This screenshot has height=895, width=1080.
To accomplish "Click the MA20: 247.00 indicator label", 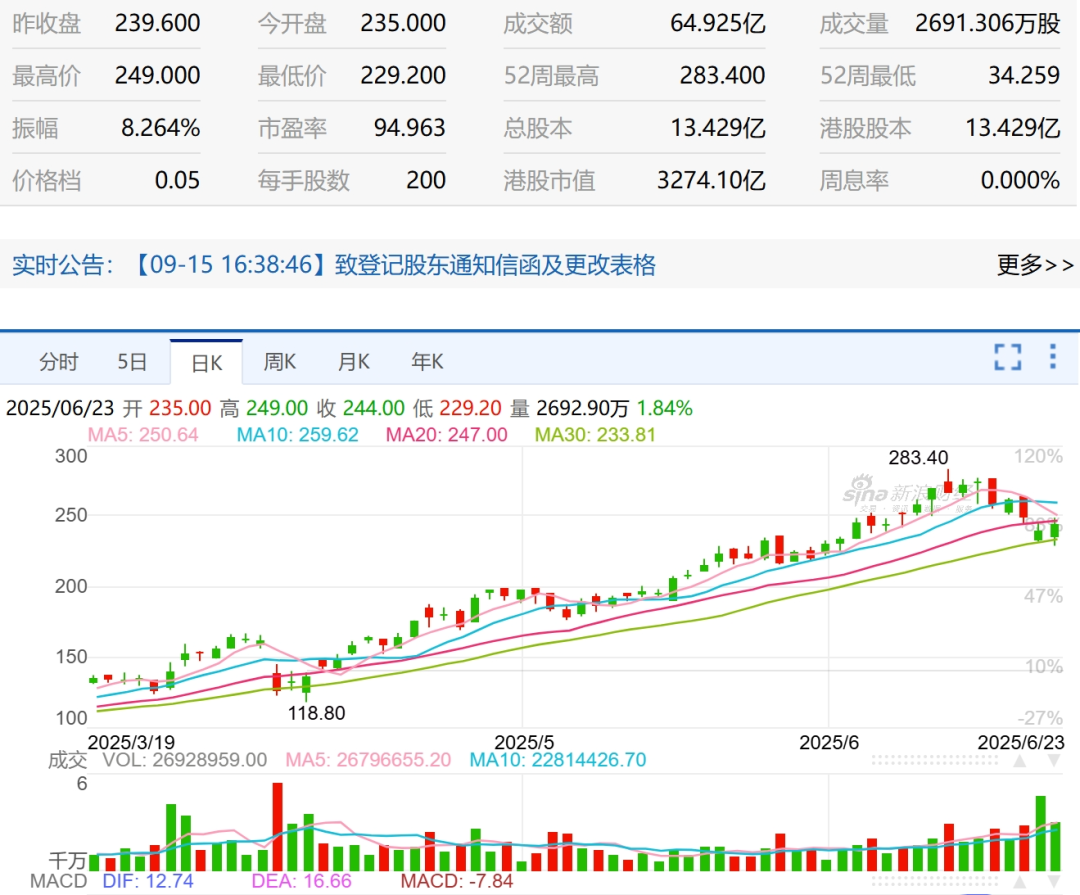I will coord(446,435).
